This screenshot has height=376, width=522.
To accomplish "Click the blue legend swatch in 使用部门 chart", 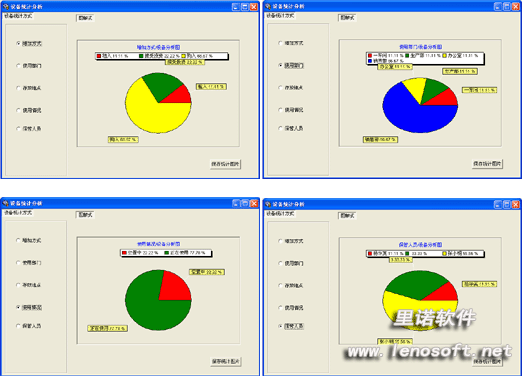I will click(370, 61).
